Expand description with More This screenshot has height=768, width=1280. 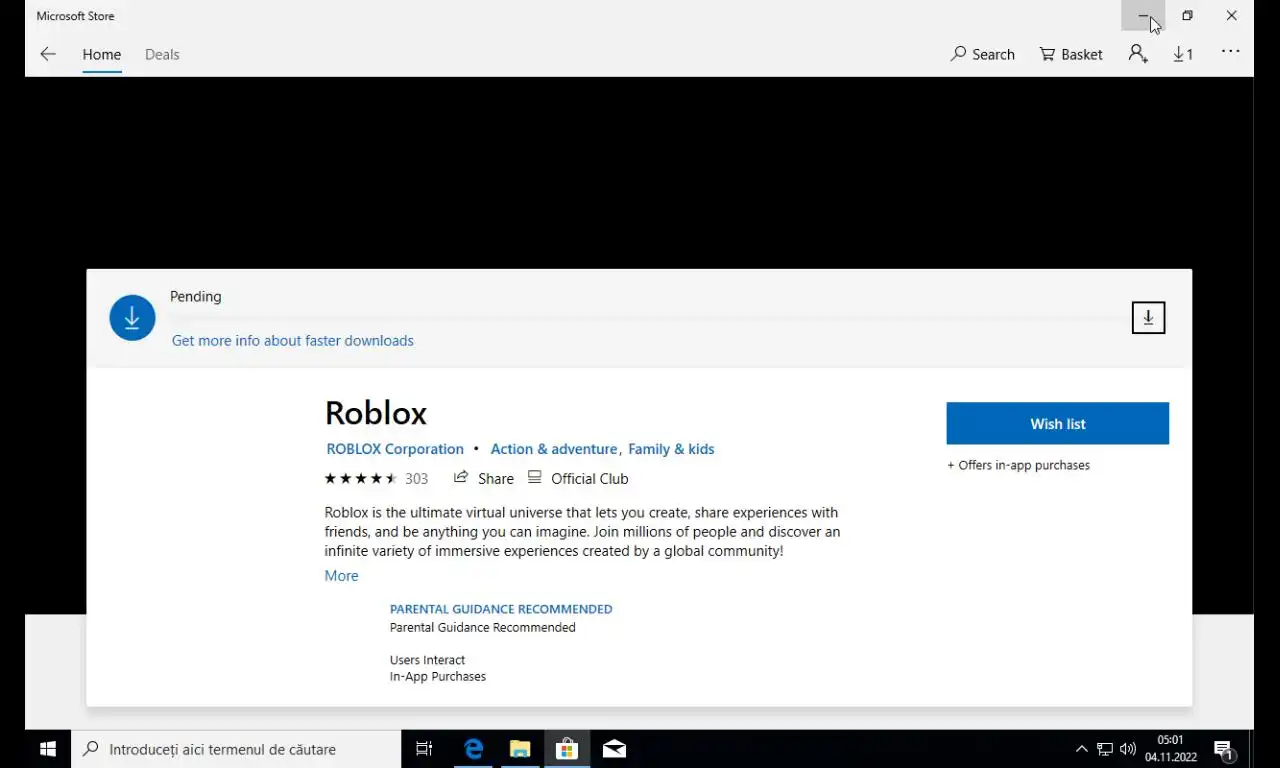coord(341,576)
